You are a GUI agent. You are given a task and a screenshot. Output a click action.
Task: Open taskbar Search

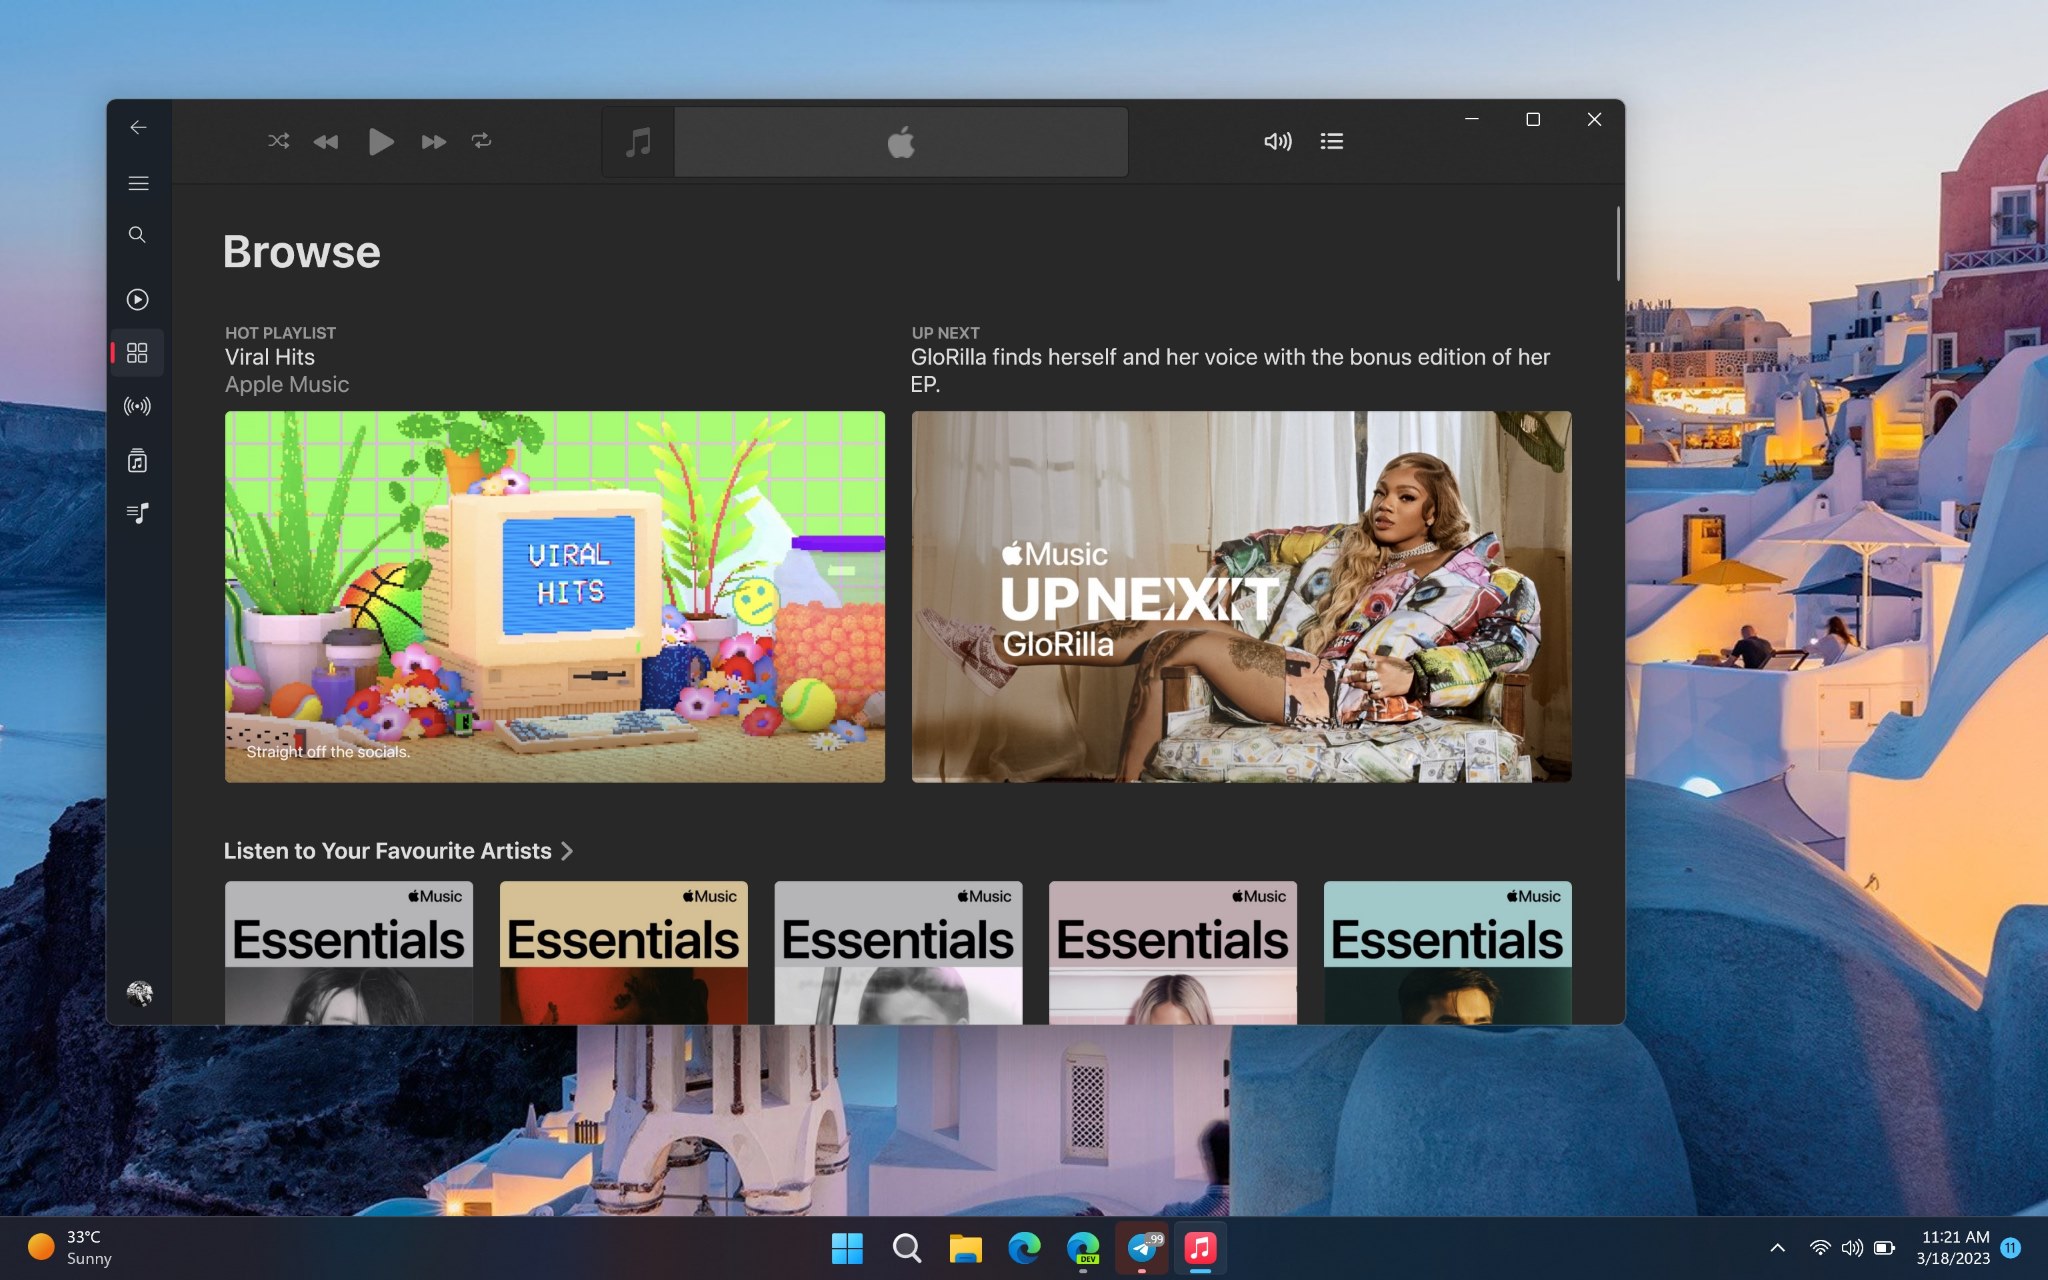click(x=906, y=1248)
